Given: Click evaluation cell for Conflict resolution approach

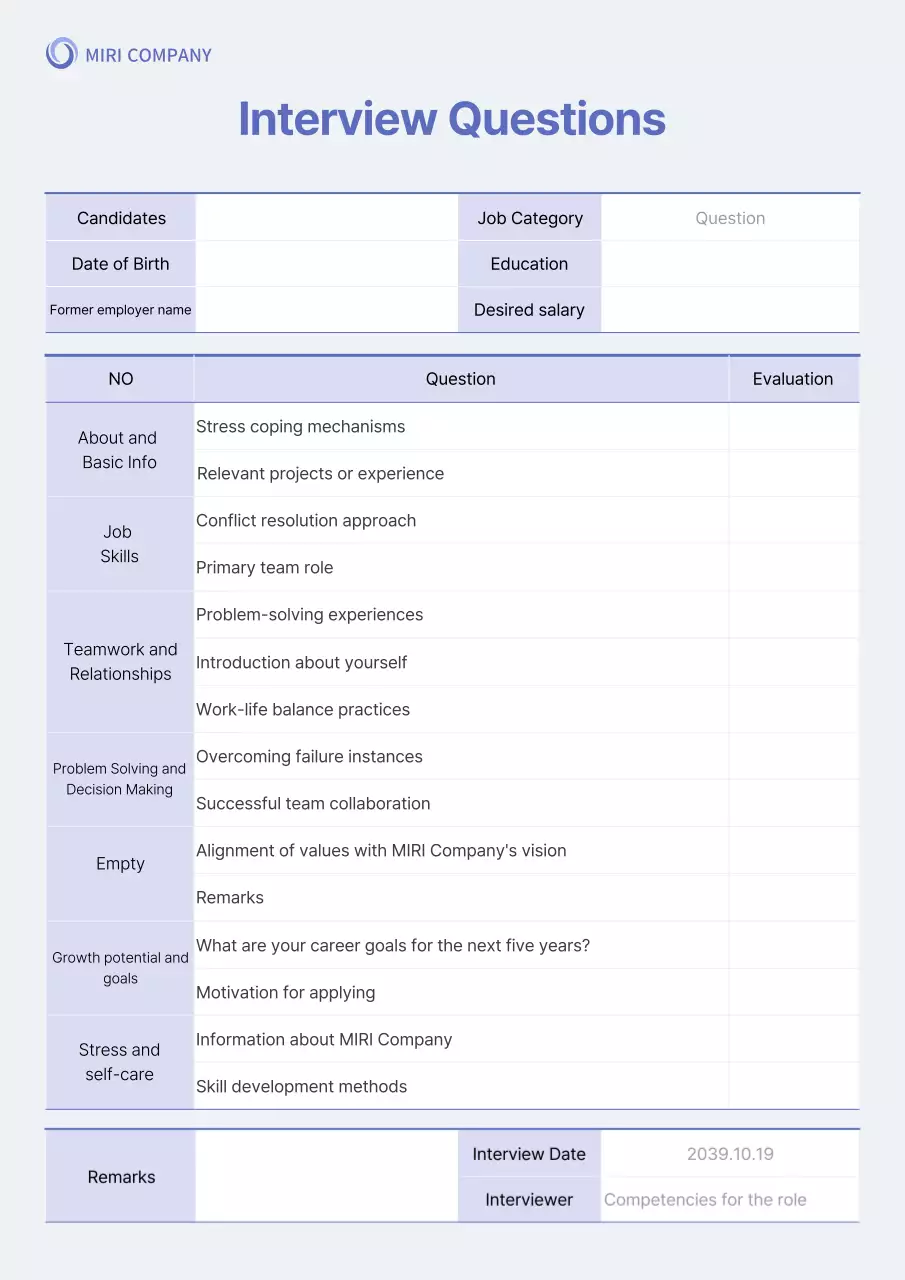Looking at the screenshot, I should click(793, 521).
